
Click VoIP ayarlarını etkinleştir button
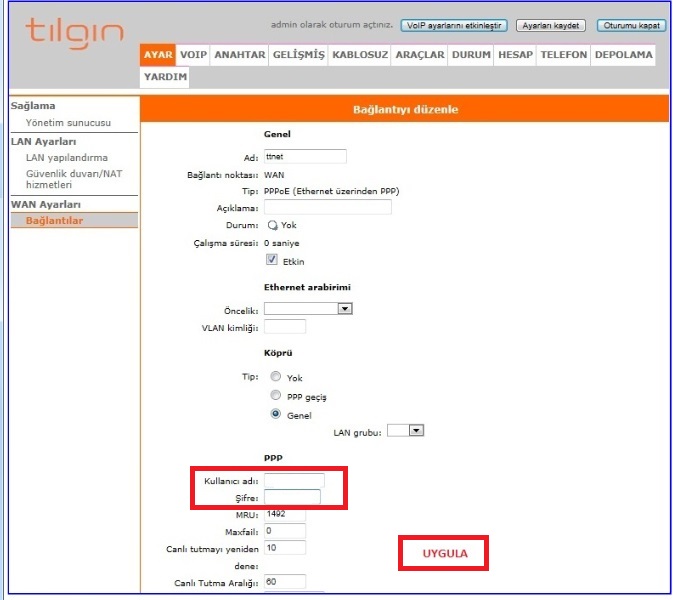pyautogui.click(x=455, y=25)
